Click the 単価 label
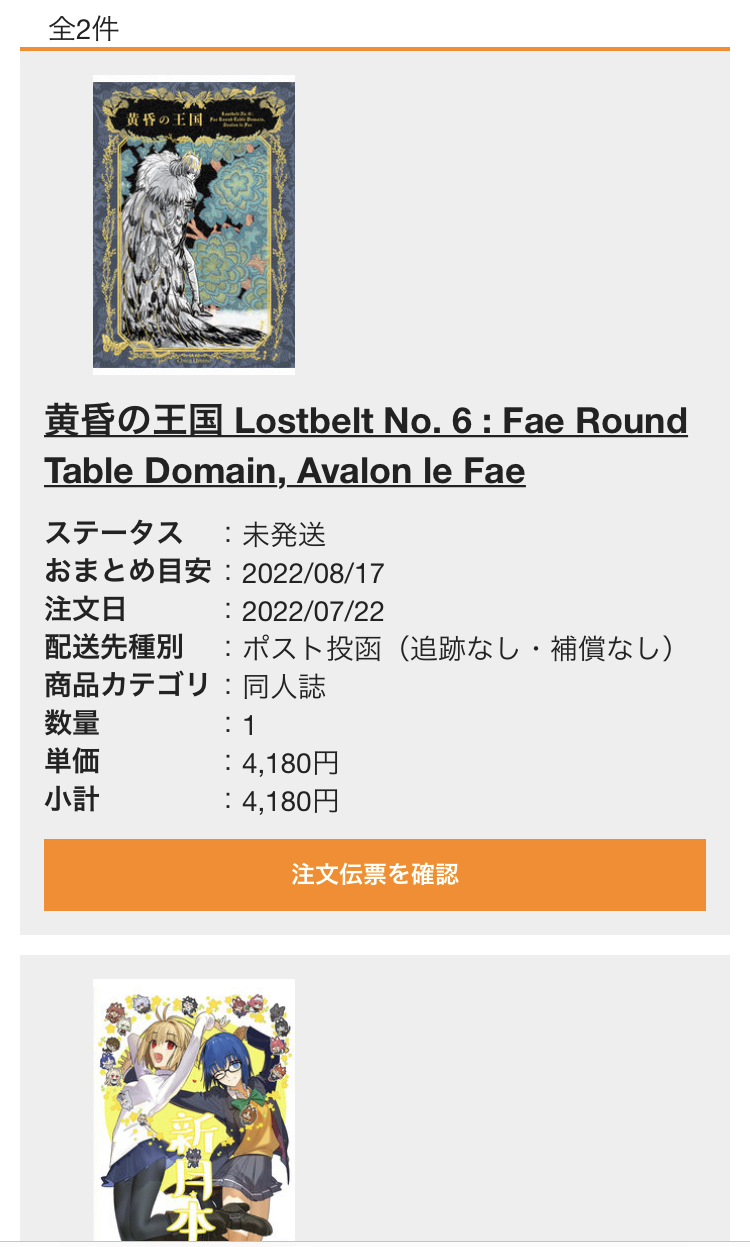This screenshot has height=1247, width=750. pyautogui.click(x=71, y=762)
